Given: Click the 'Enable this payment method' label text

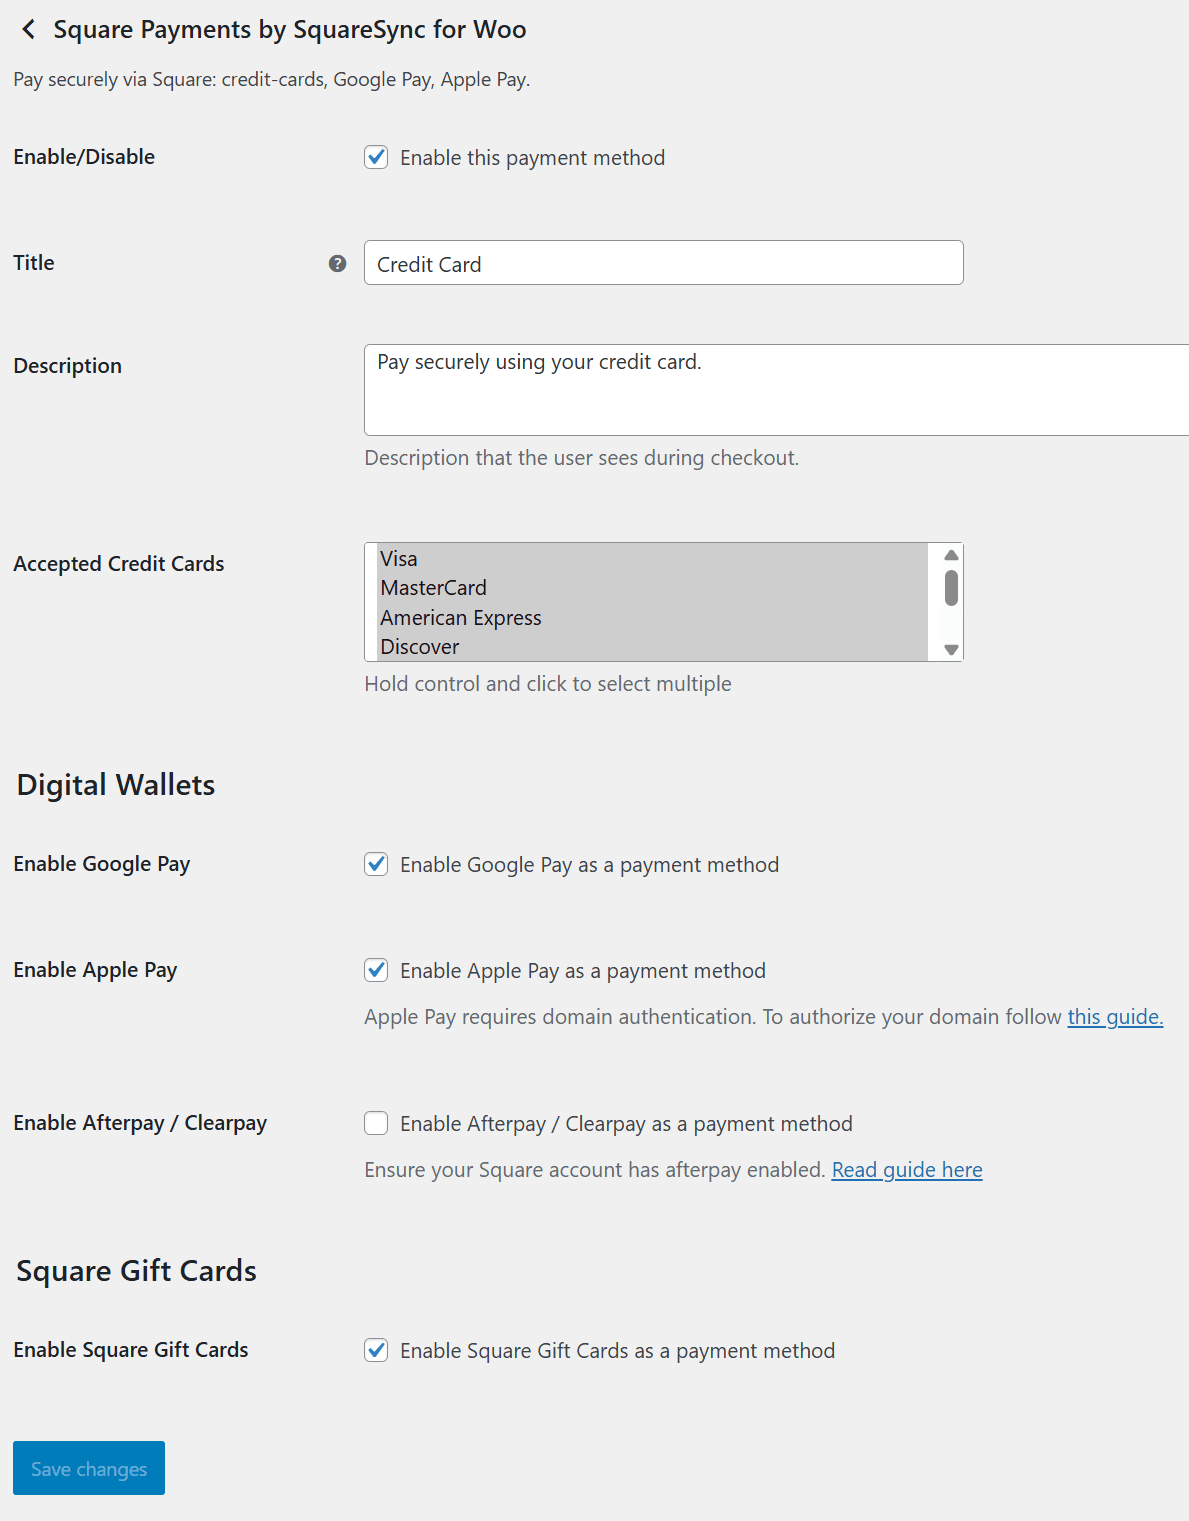Looking at the screenshot, I should (x=532, y=158).
